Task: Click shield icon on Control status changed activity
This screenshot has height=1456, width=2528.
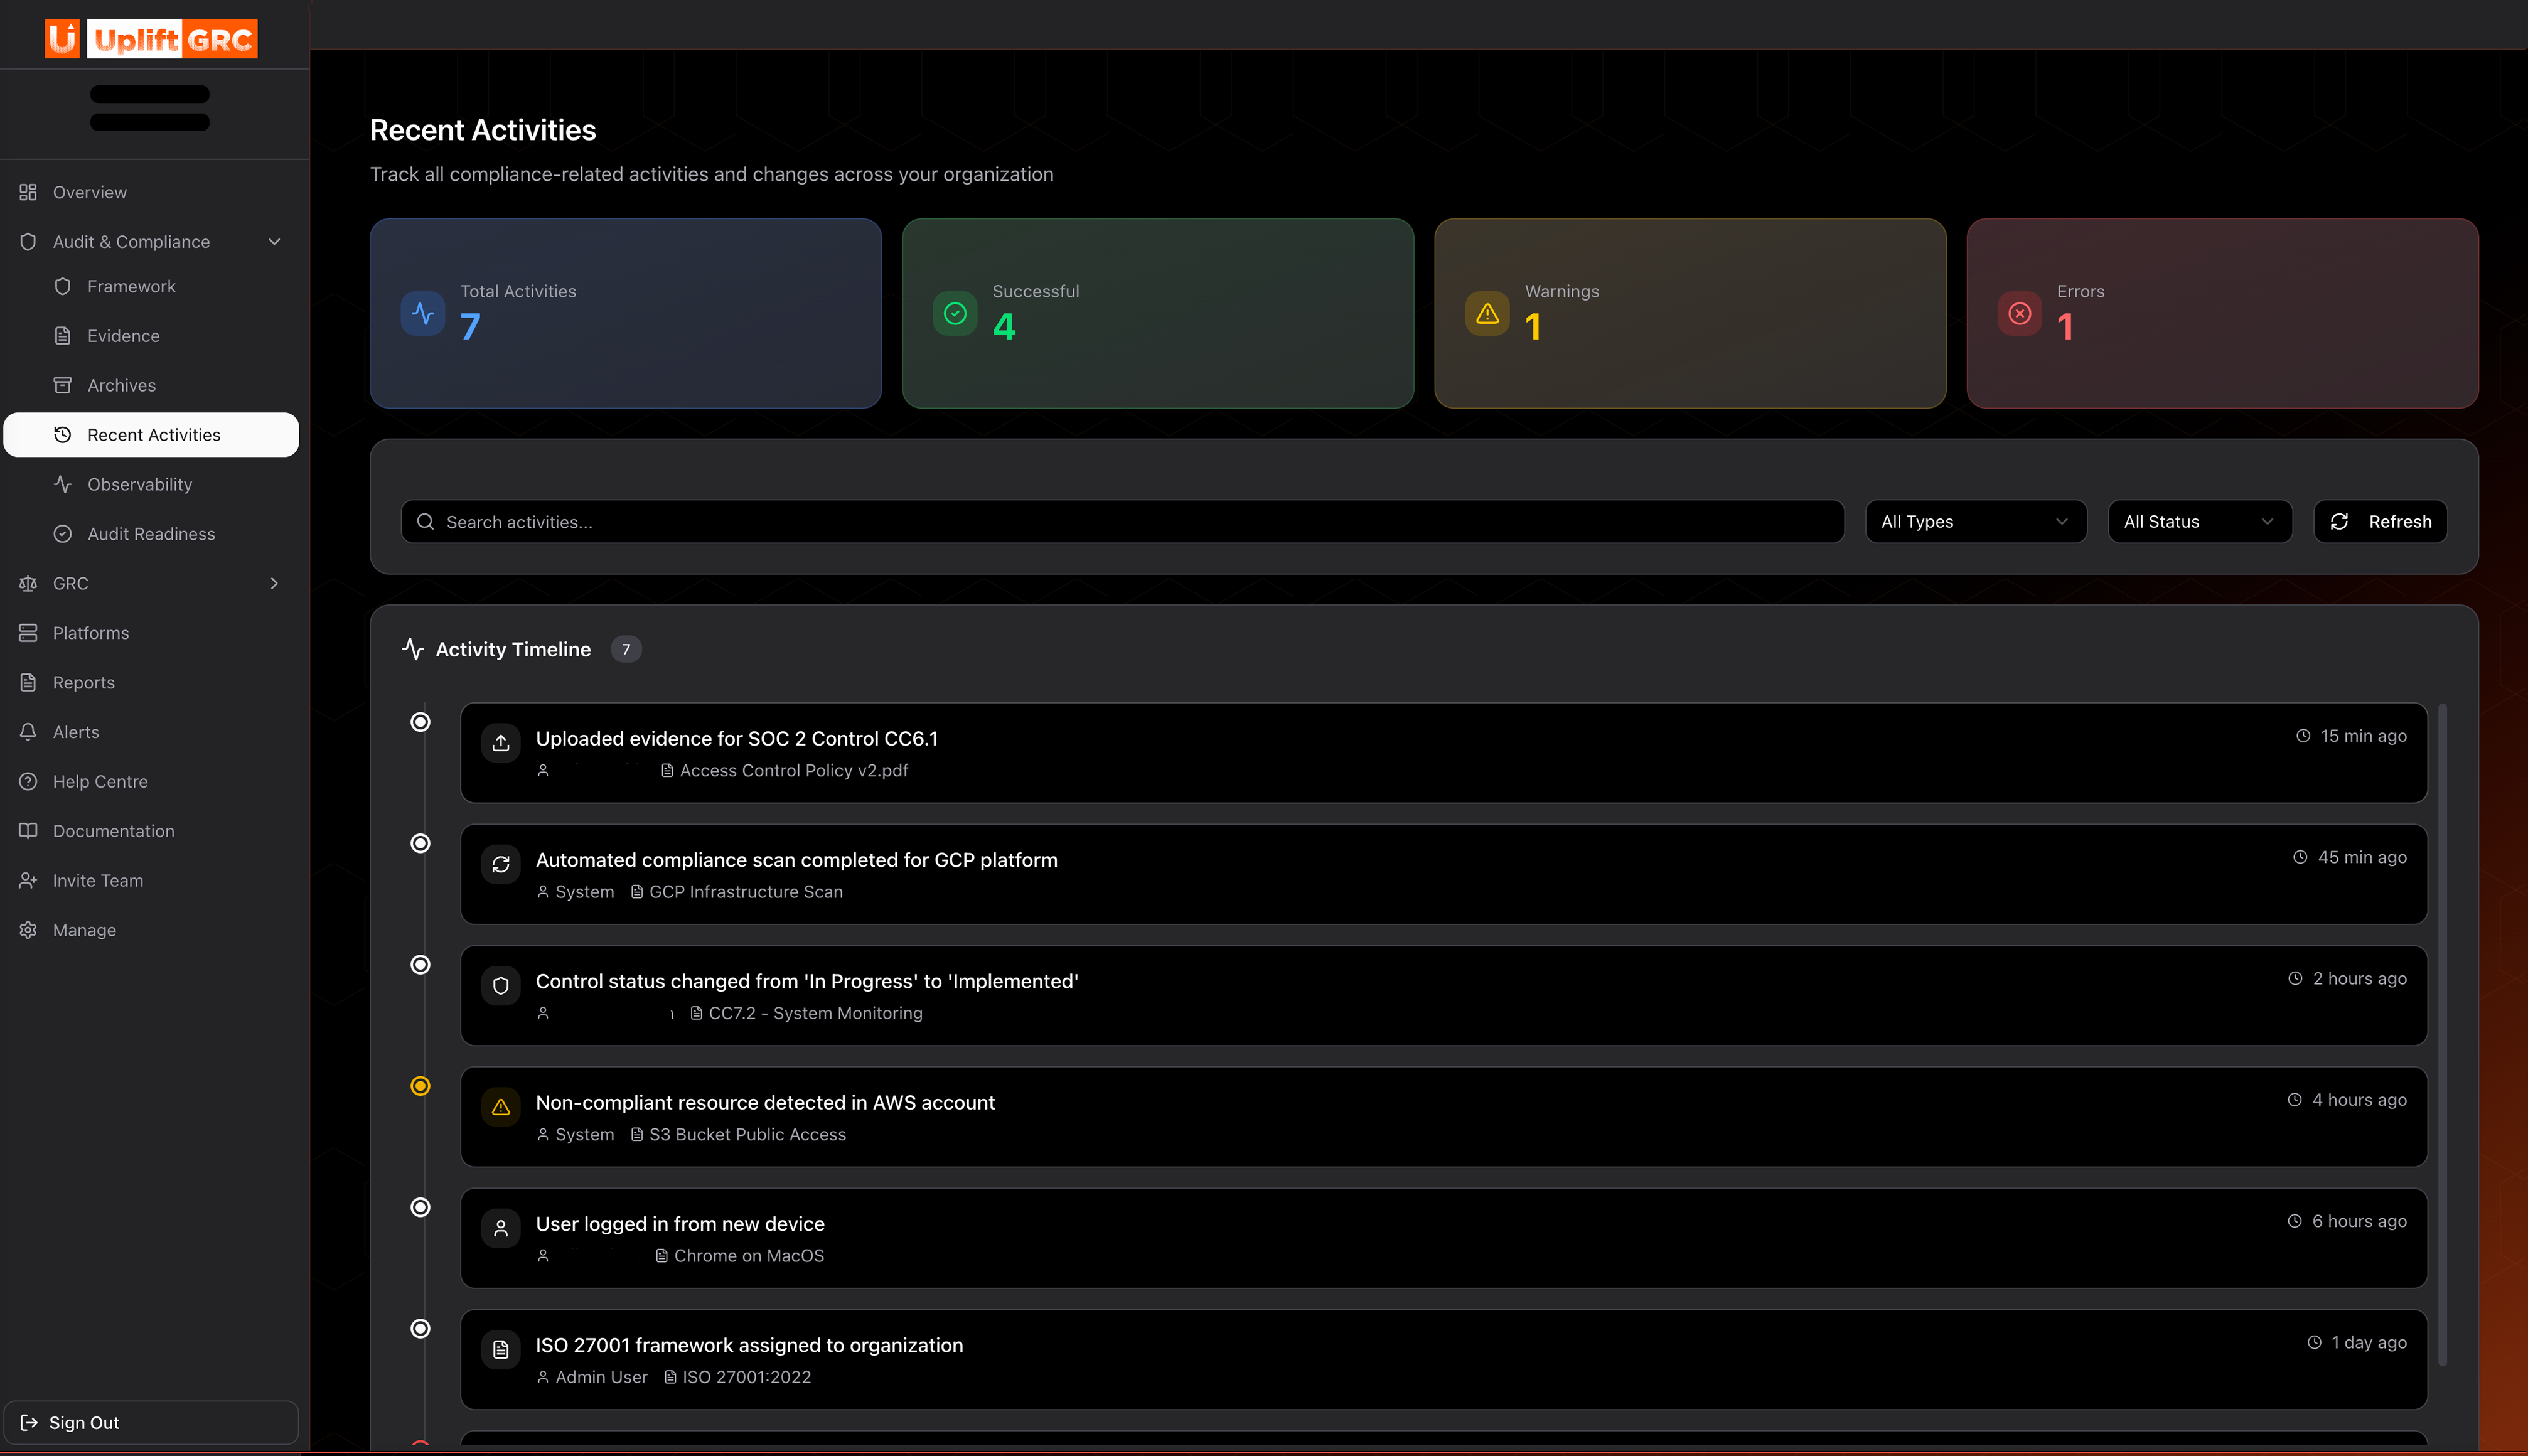Action: pos(501,985)
